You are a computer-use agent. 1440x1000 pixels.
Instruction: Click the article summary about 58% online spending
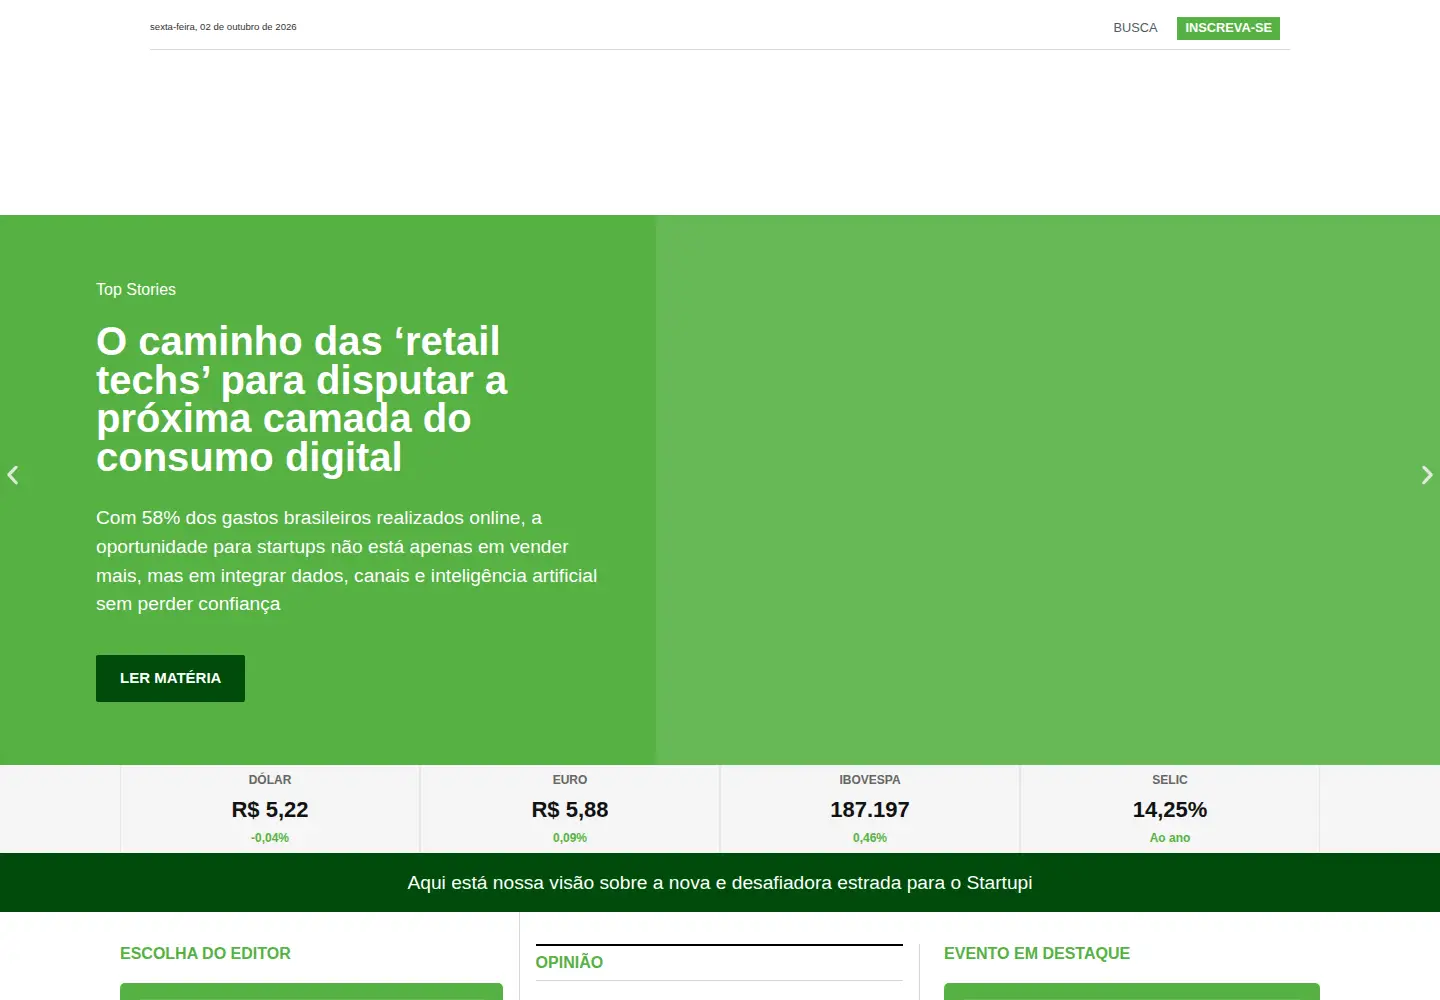click(347, 561)
